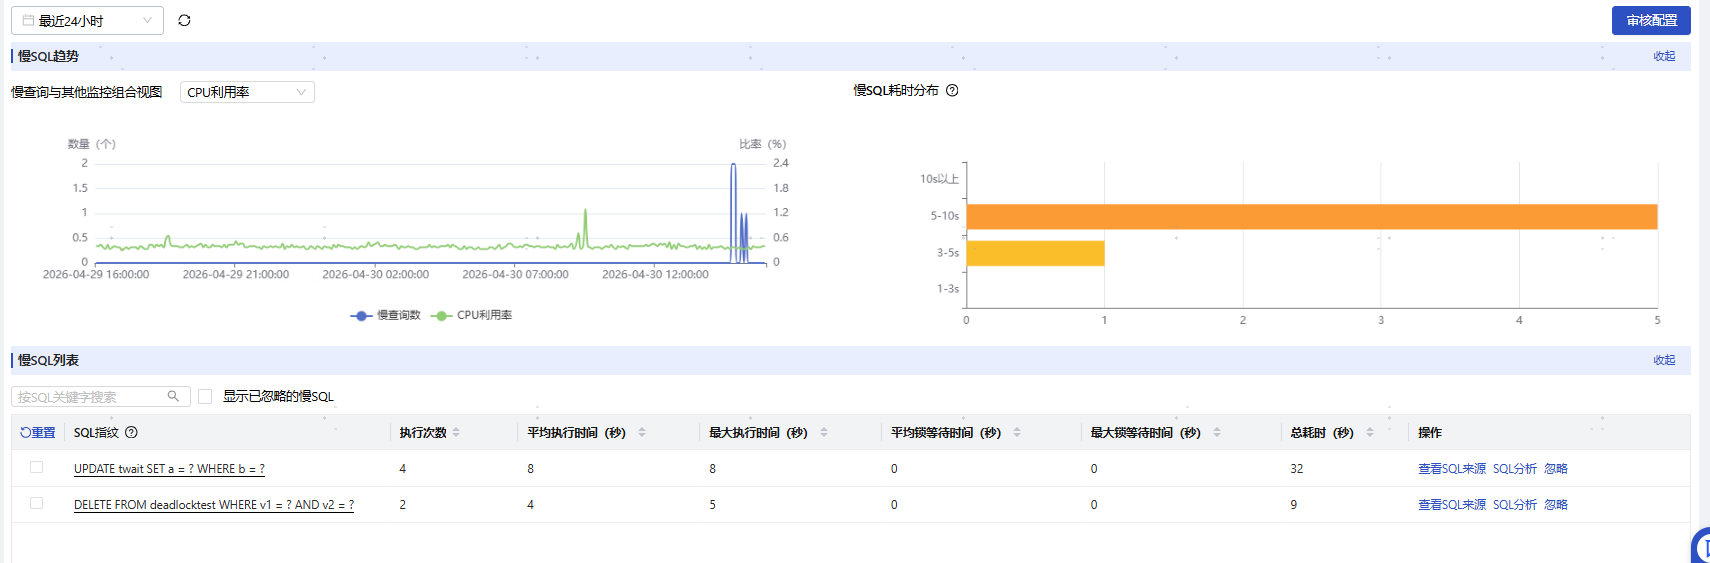Image resolution: width=1710 pixels, height=563 pixels.
Task: Click the 2026-04-30 07:00:00 axis label
Action: (515, 274)
